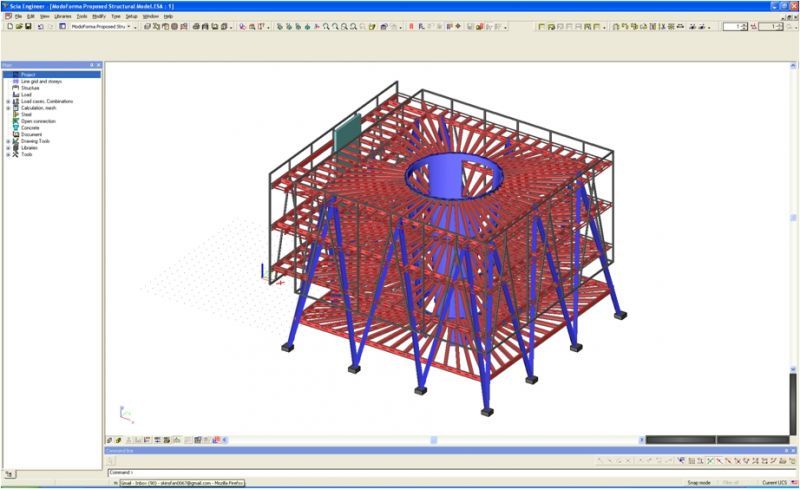Open the Load service in tree
Image resolution: width=800 pixels, height=489 pixels.
pyautogui.click(x=25, y=94)
